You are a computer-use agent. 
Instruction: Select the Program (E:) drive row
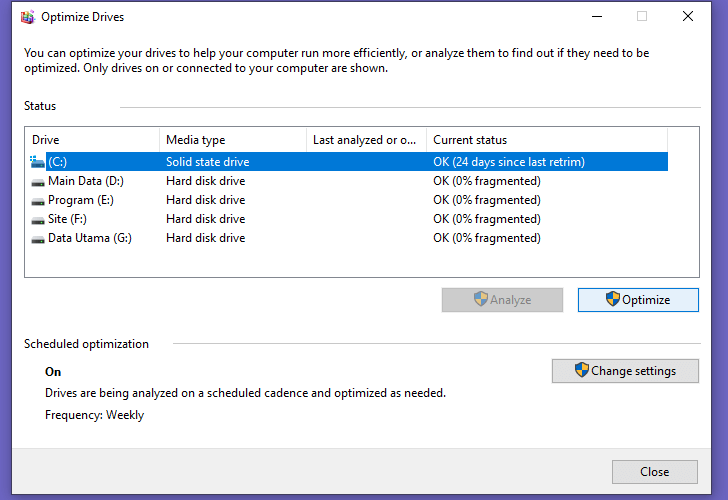click(x=348, y=200)
